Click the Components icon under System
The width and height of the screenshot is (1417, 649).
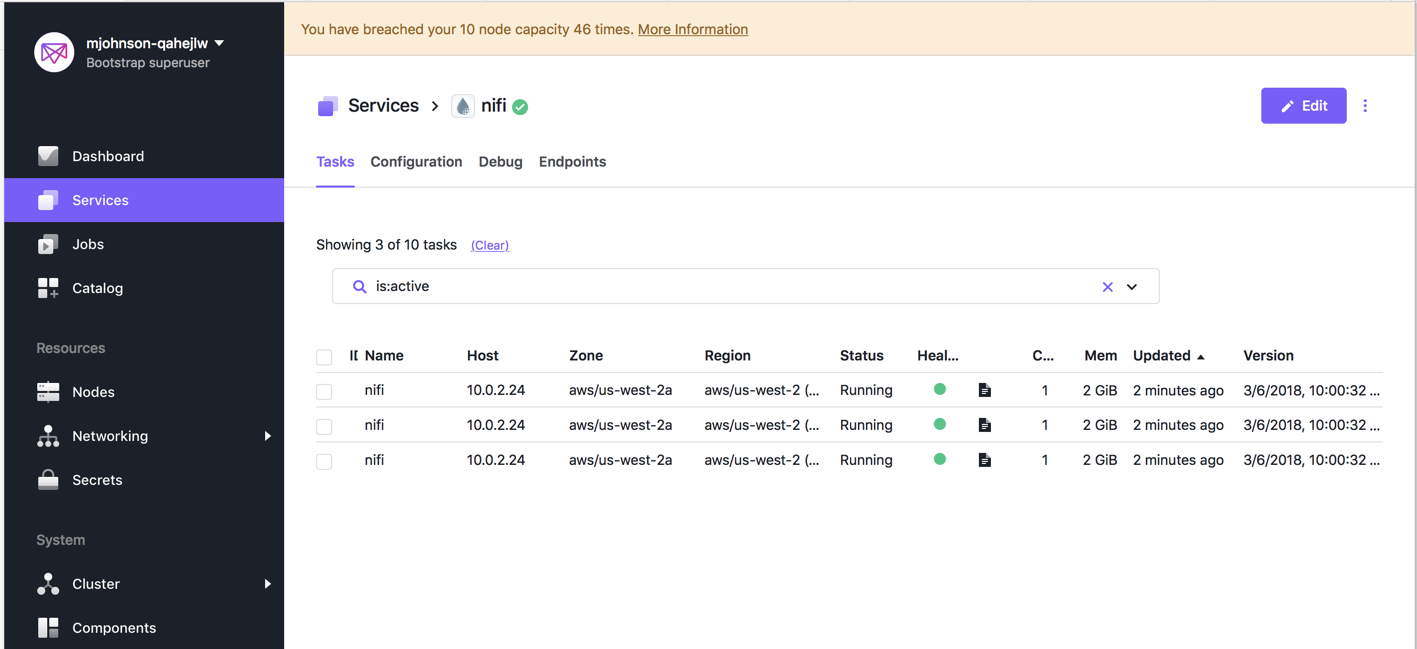[48, 628]
